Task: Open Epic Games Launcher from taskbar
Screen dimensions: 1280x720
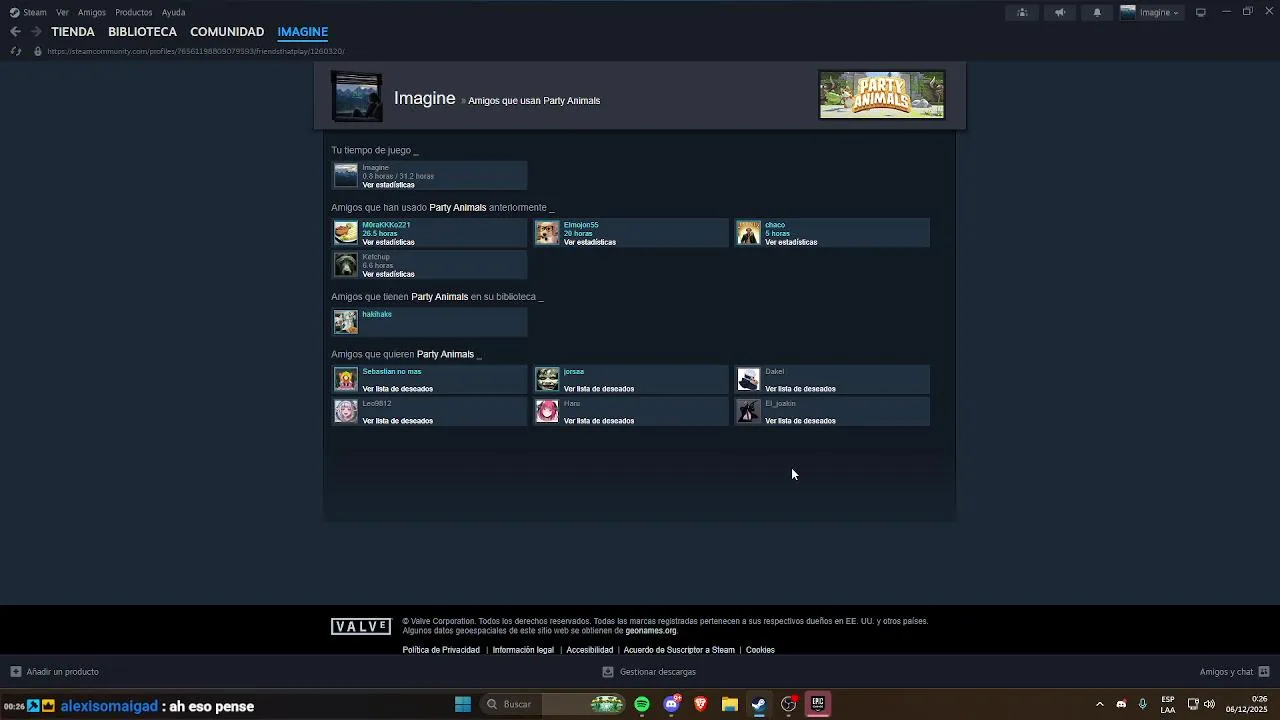Action: pos(818,705)
